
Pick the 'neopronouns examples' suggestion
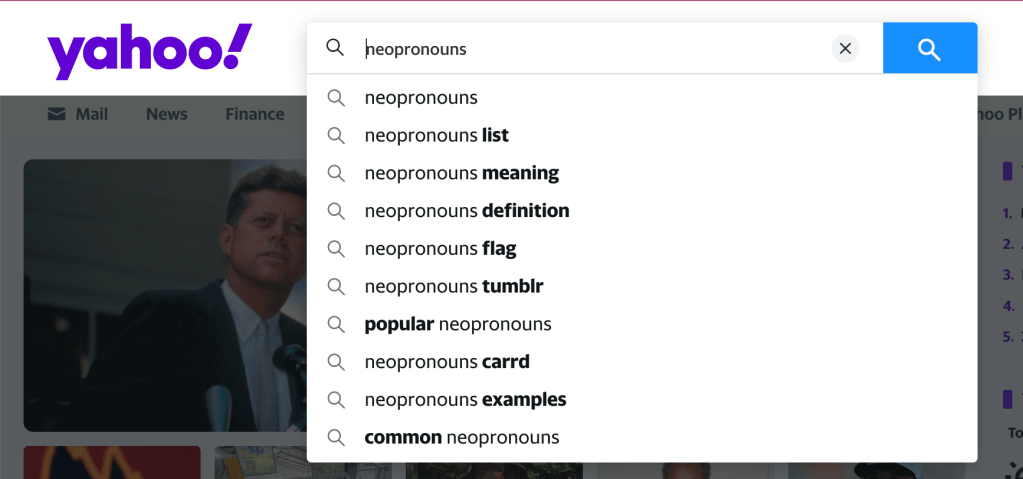(x=465, y=400)
